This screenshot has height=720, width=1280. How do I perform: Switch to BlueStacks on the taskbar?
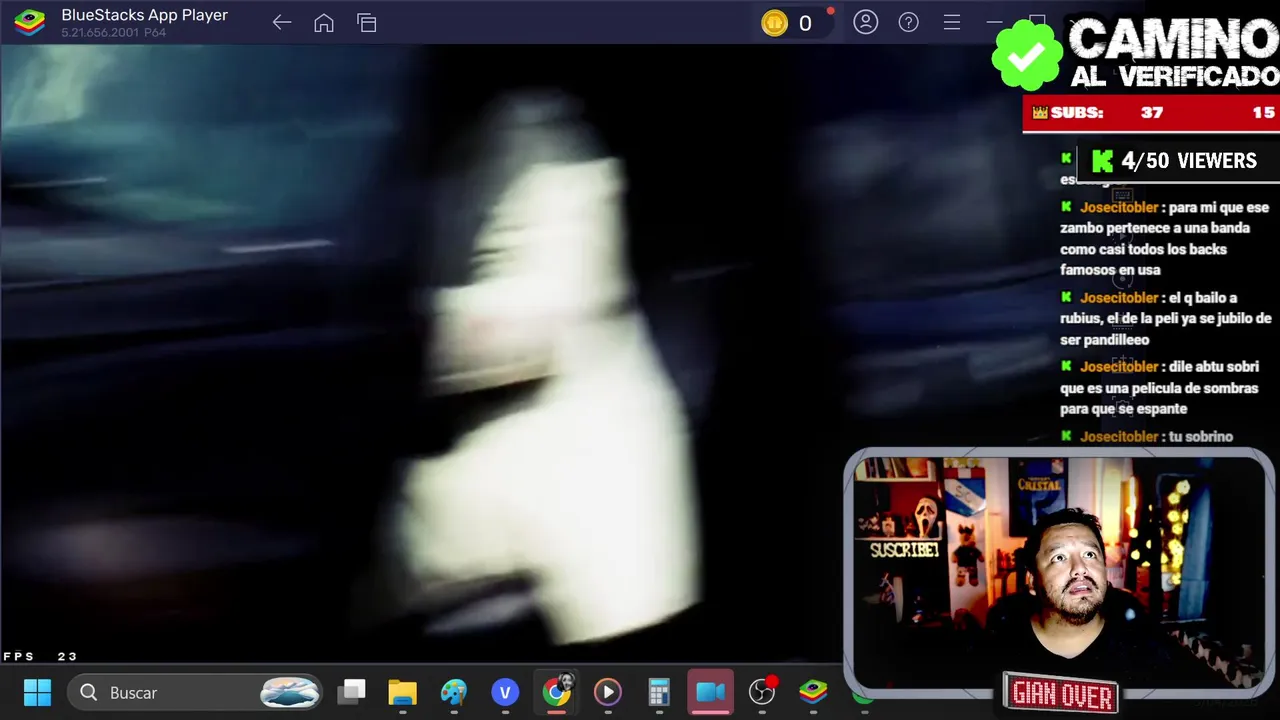pos(813,692)
